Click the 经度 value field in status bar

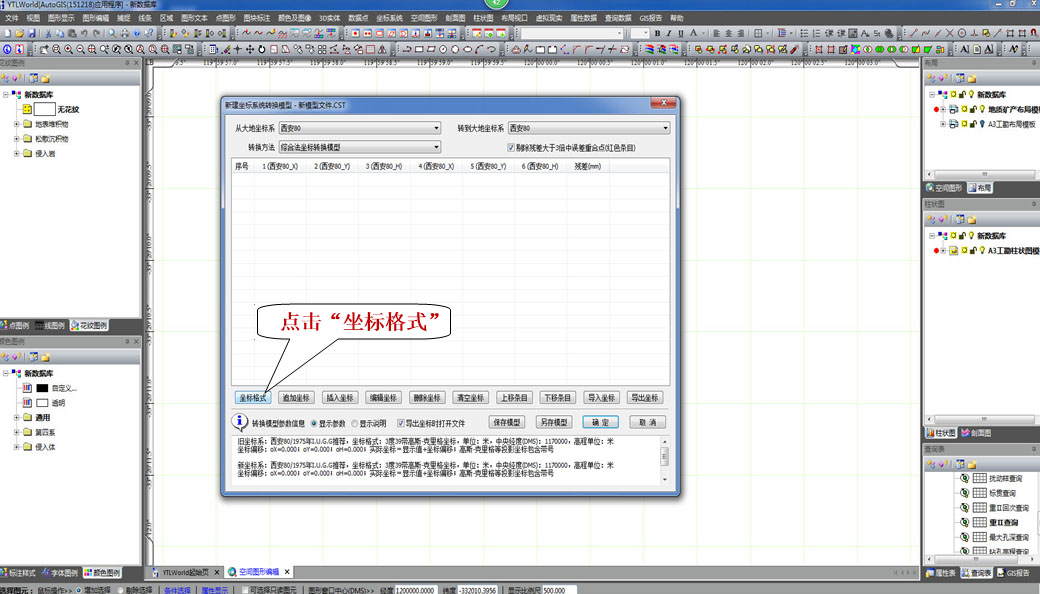[415, 590]
